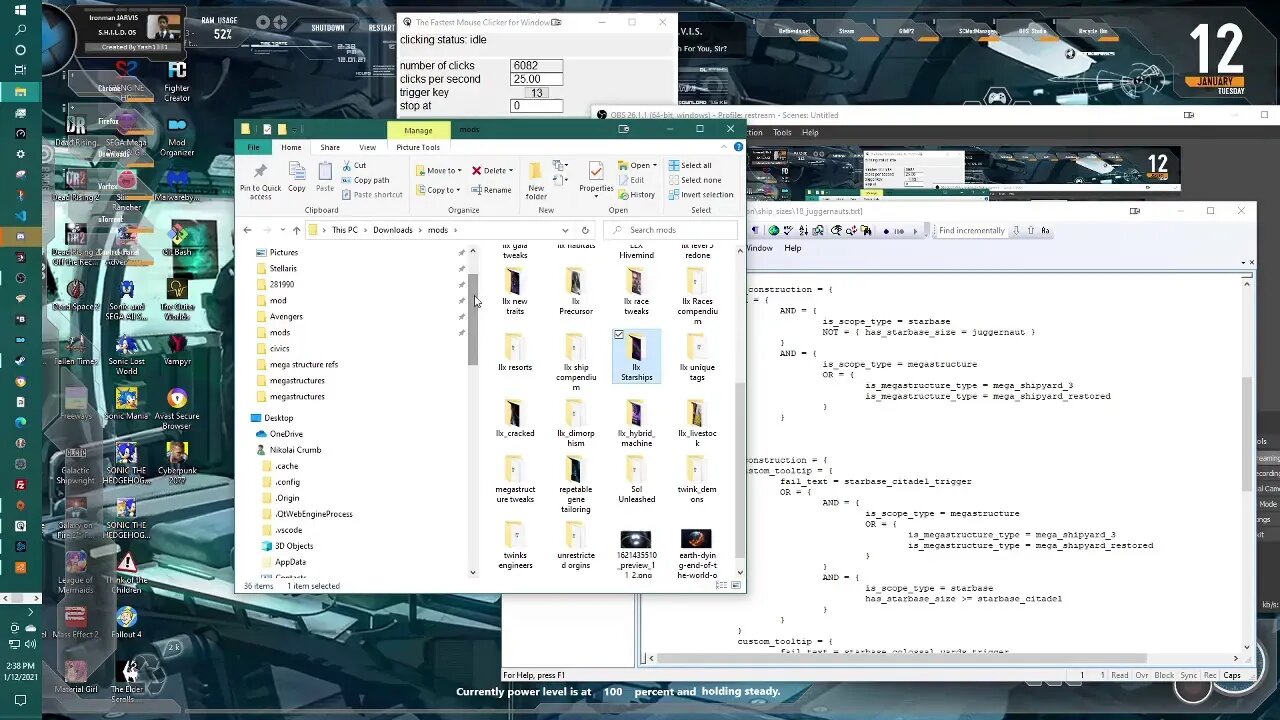This screenshot has height=720, width=1280.
Task: Select the Manage contextual tab
Action: coord(418,130)
